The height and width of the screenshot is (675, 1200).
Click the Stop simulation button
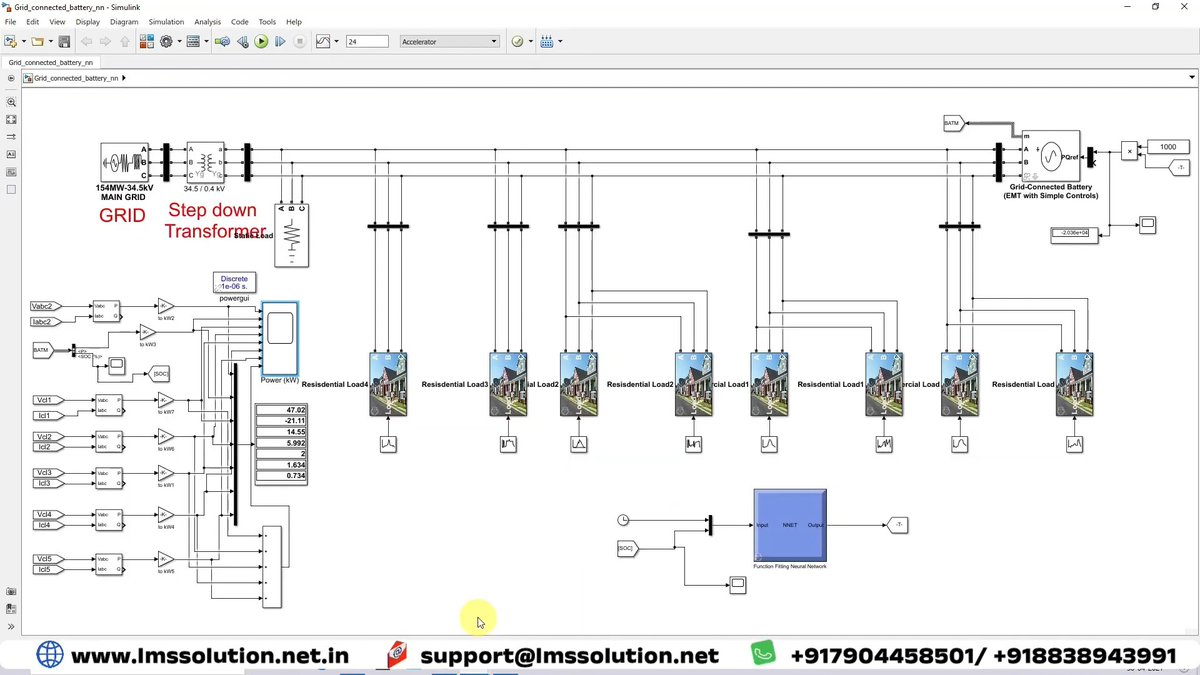pyautogui.click(x=299, y=41)
